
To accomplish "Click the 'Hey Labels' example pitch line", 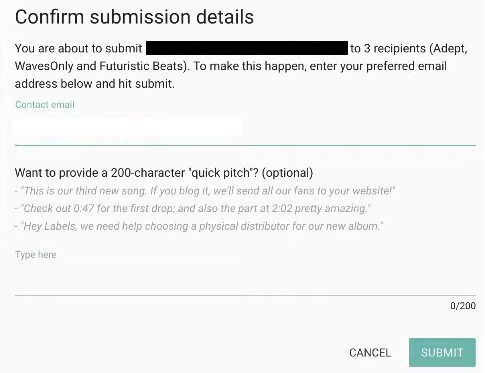I will point(199,226).
